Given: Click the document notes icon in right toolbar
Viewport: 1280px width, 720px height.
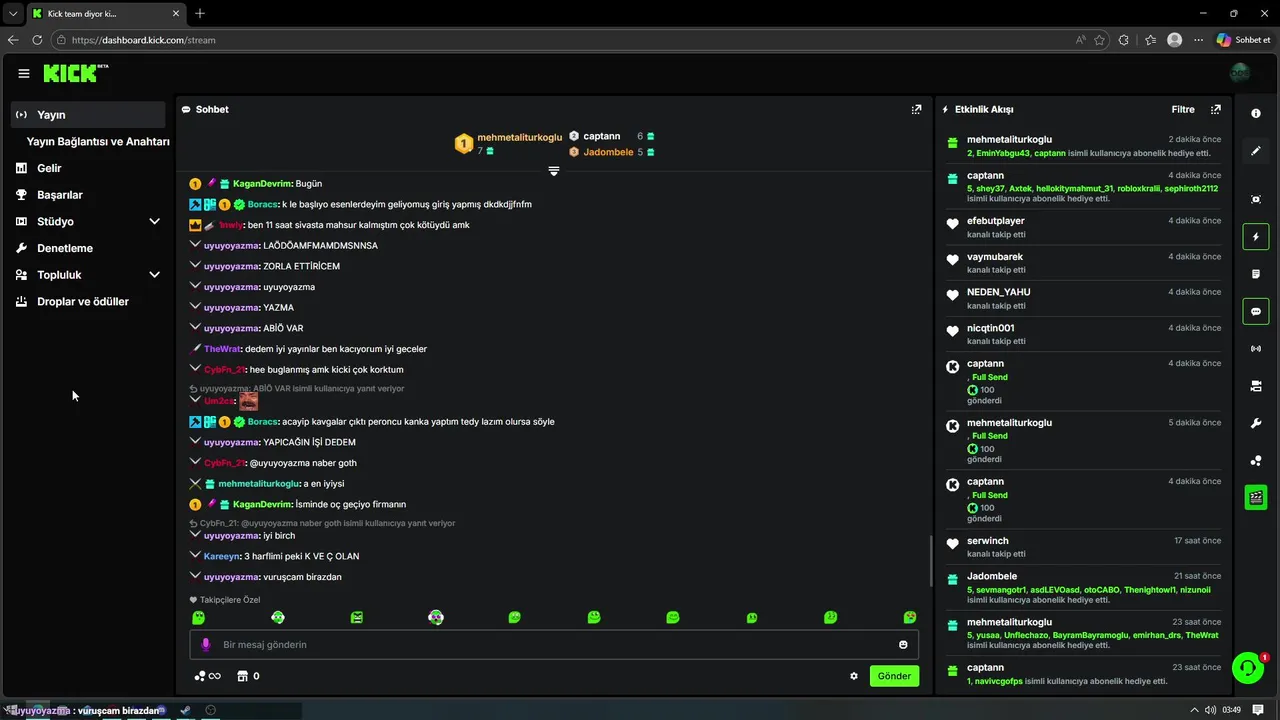Looking at the screenshot, I should coord(1256,274).
